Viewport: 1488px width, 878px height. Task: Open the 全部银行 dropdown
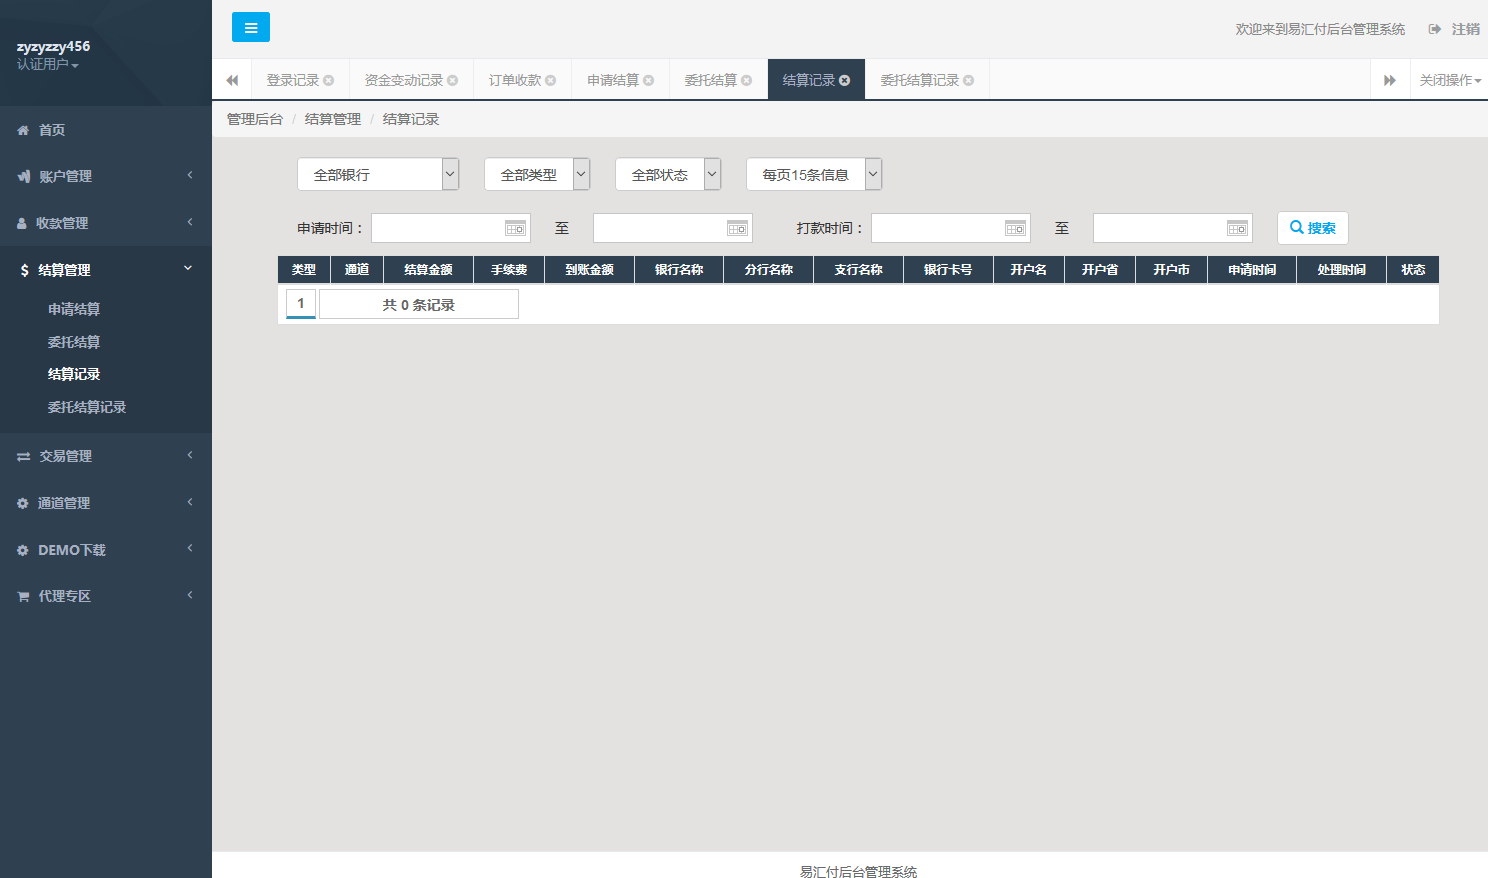(377, 175)
